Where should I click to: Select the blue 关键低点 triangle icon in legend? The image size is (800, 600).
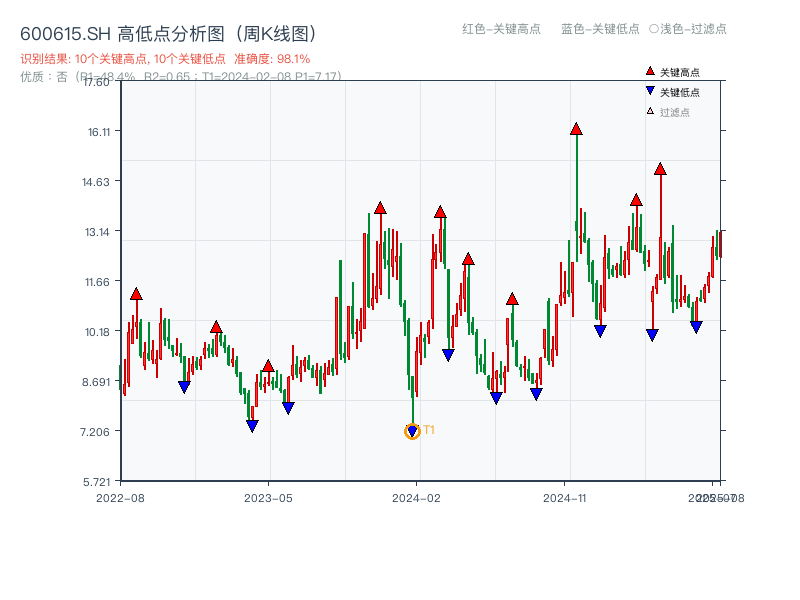649,90
